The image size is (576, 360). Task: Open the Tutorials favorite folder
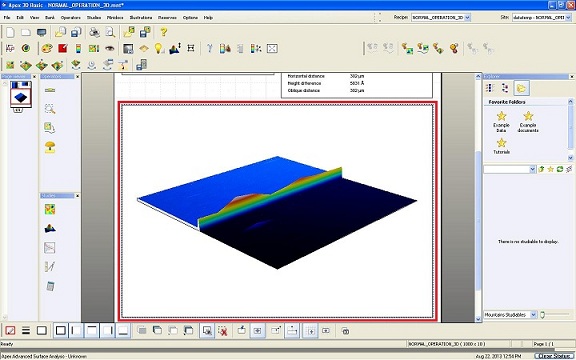(501, 146)
